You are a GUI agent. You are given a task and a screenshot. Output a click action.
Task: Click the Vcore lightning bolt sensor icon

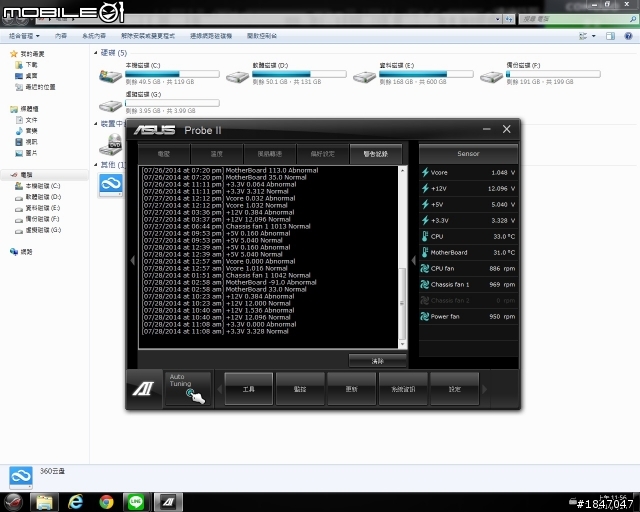point(425,172)
